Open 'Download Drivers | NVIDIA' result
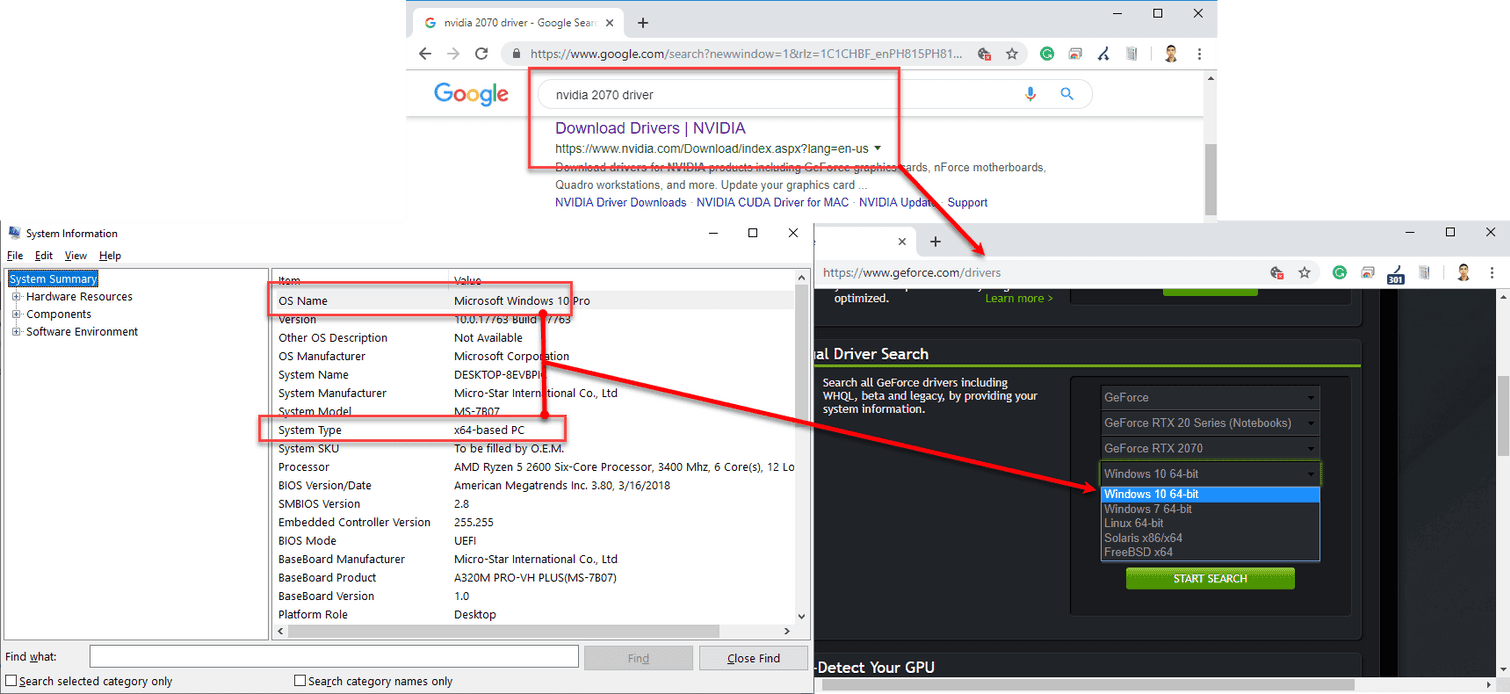 pyautogui.click(x=650, y=128)
